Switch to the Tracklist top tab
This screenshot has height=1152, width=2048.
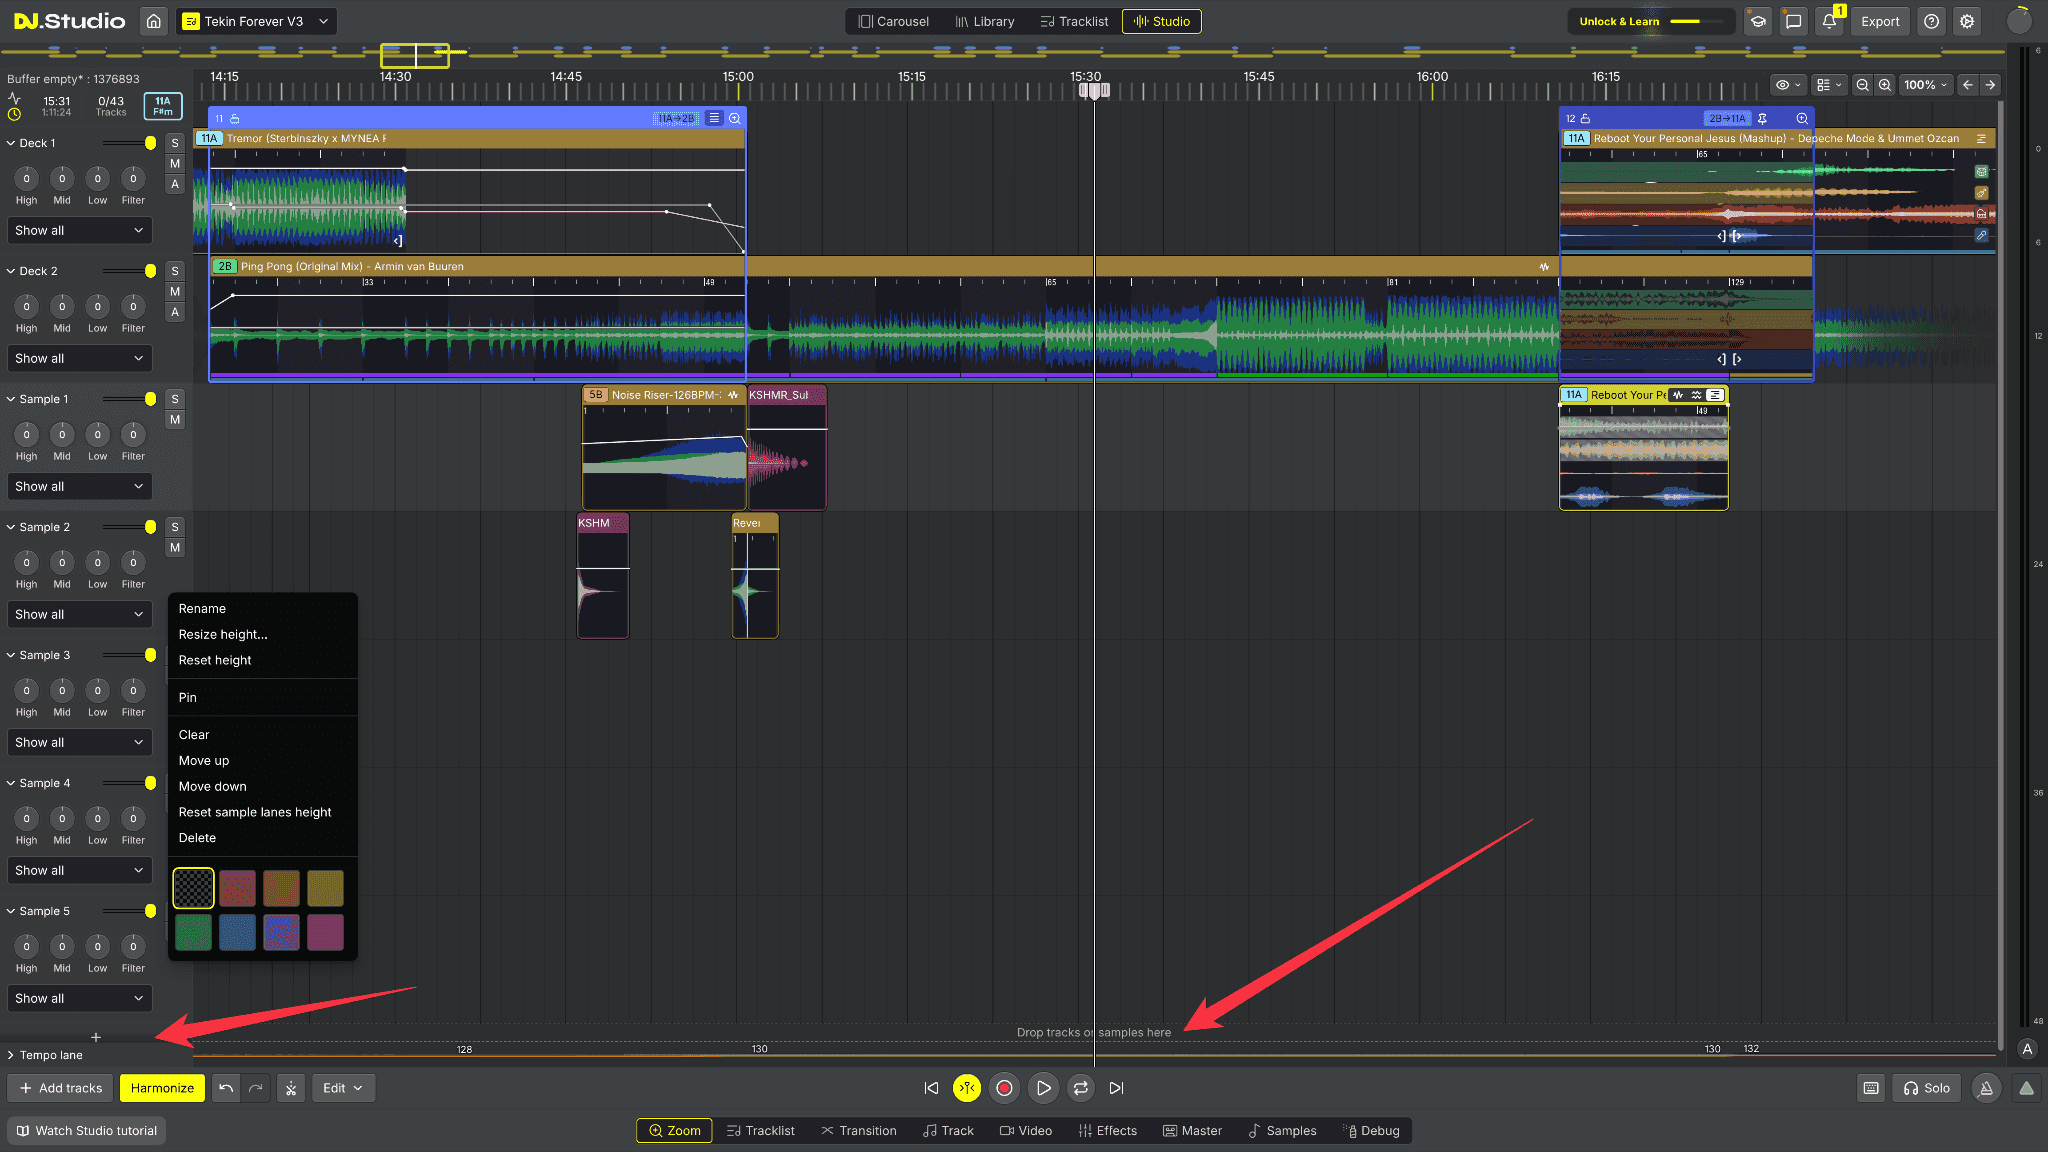[x=1074, y=21]
